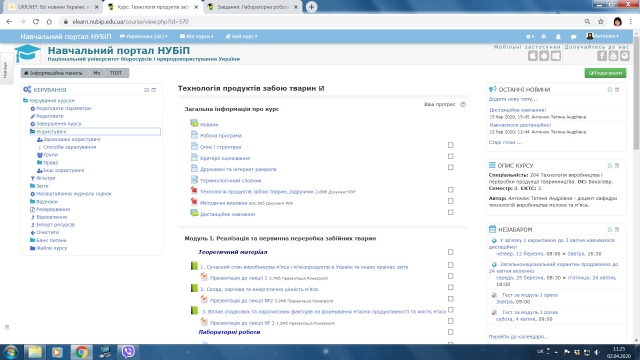Click the graduation cap portal logo
The width and height of the screenshot is (640, 360).
27,53
